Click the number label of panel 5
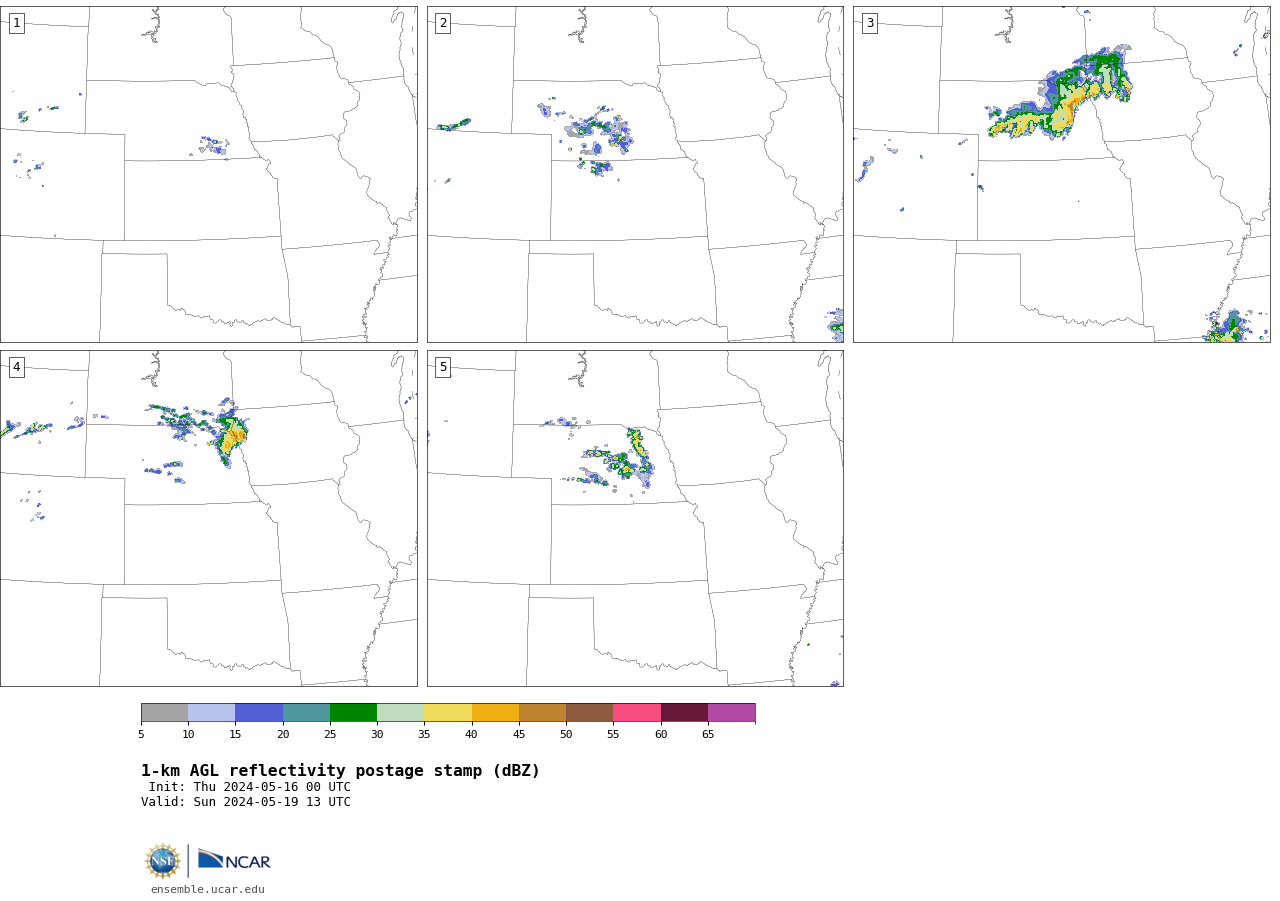 [x=443, y=367]
